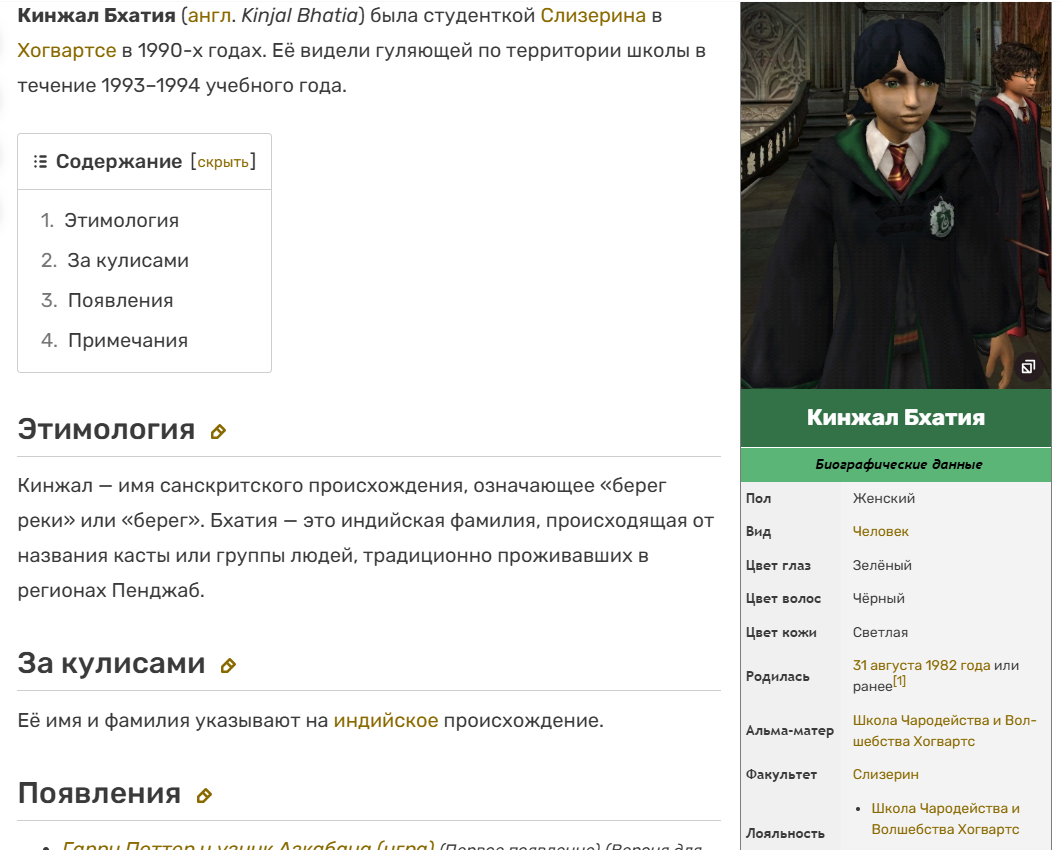Viewport: 1059px width, 850px height.
Task: Open the 31 августа 1982 года date link
Action: pos(921,665)
